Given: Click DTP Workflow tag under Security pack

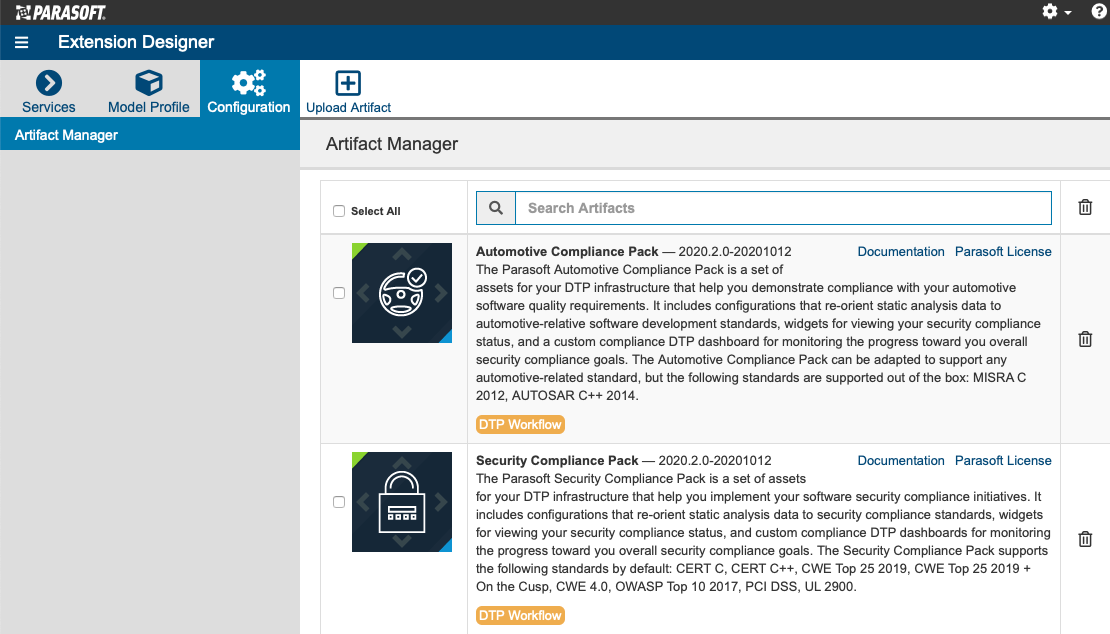Looking at the screenshot, I should [x=520, y=616].
